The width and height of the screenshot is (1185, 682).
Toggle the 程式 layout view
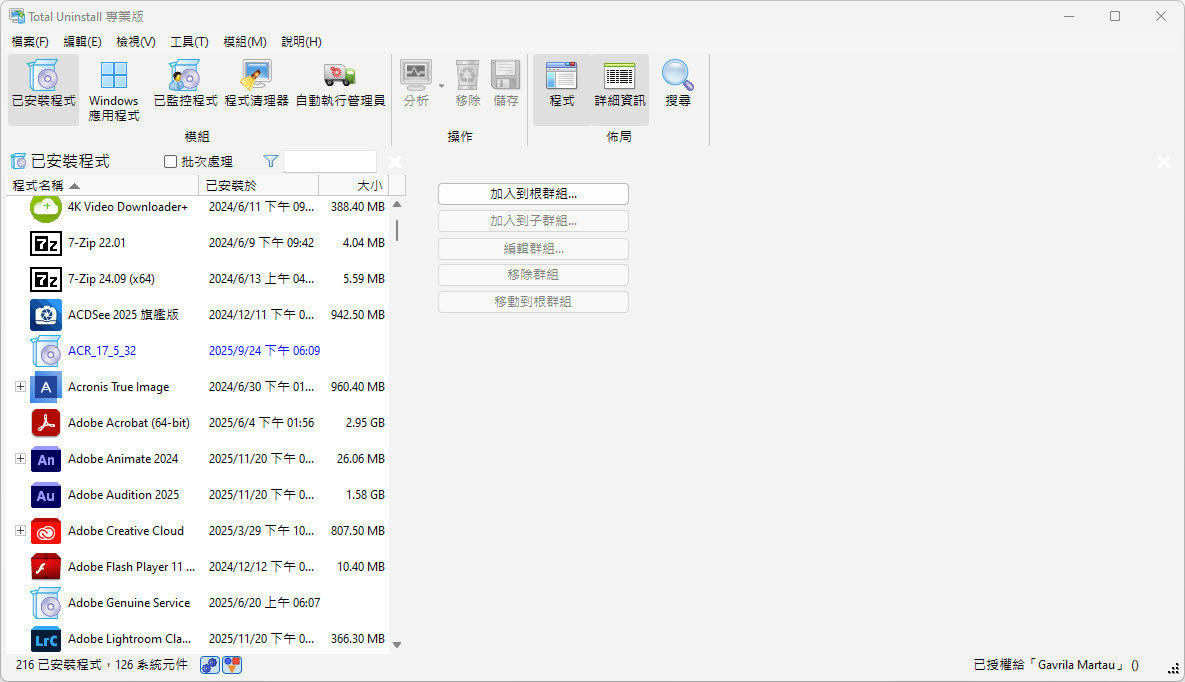(x=562, y=86)
